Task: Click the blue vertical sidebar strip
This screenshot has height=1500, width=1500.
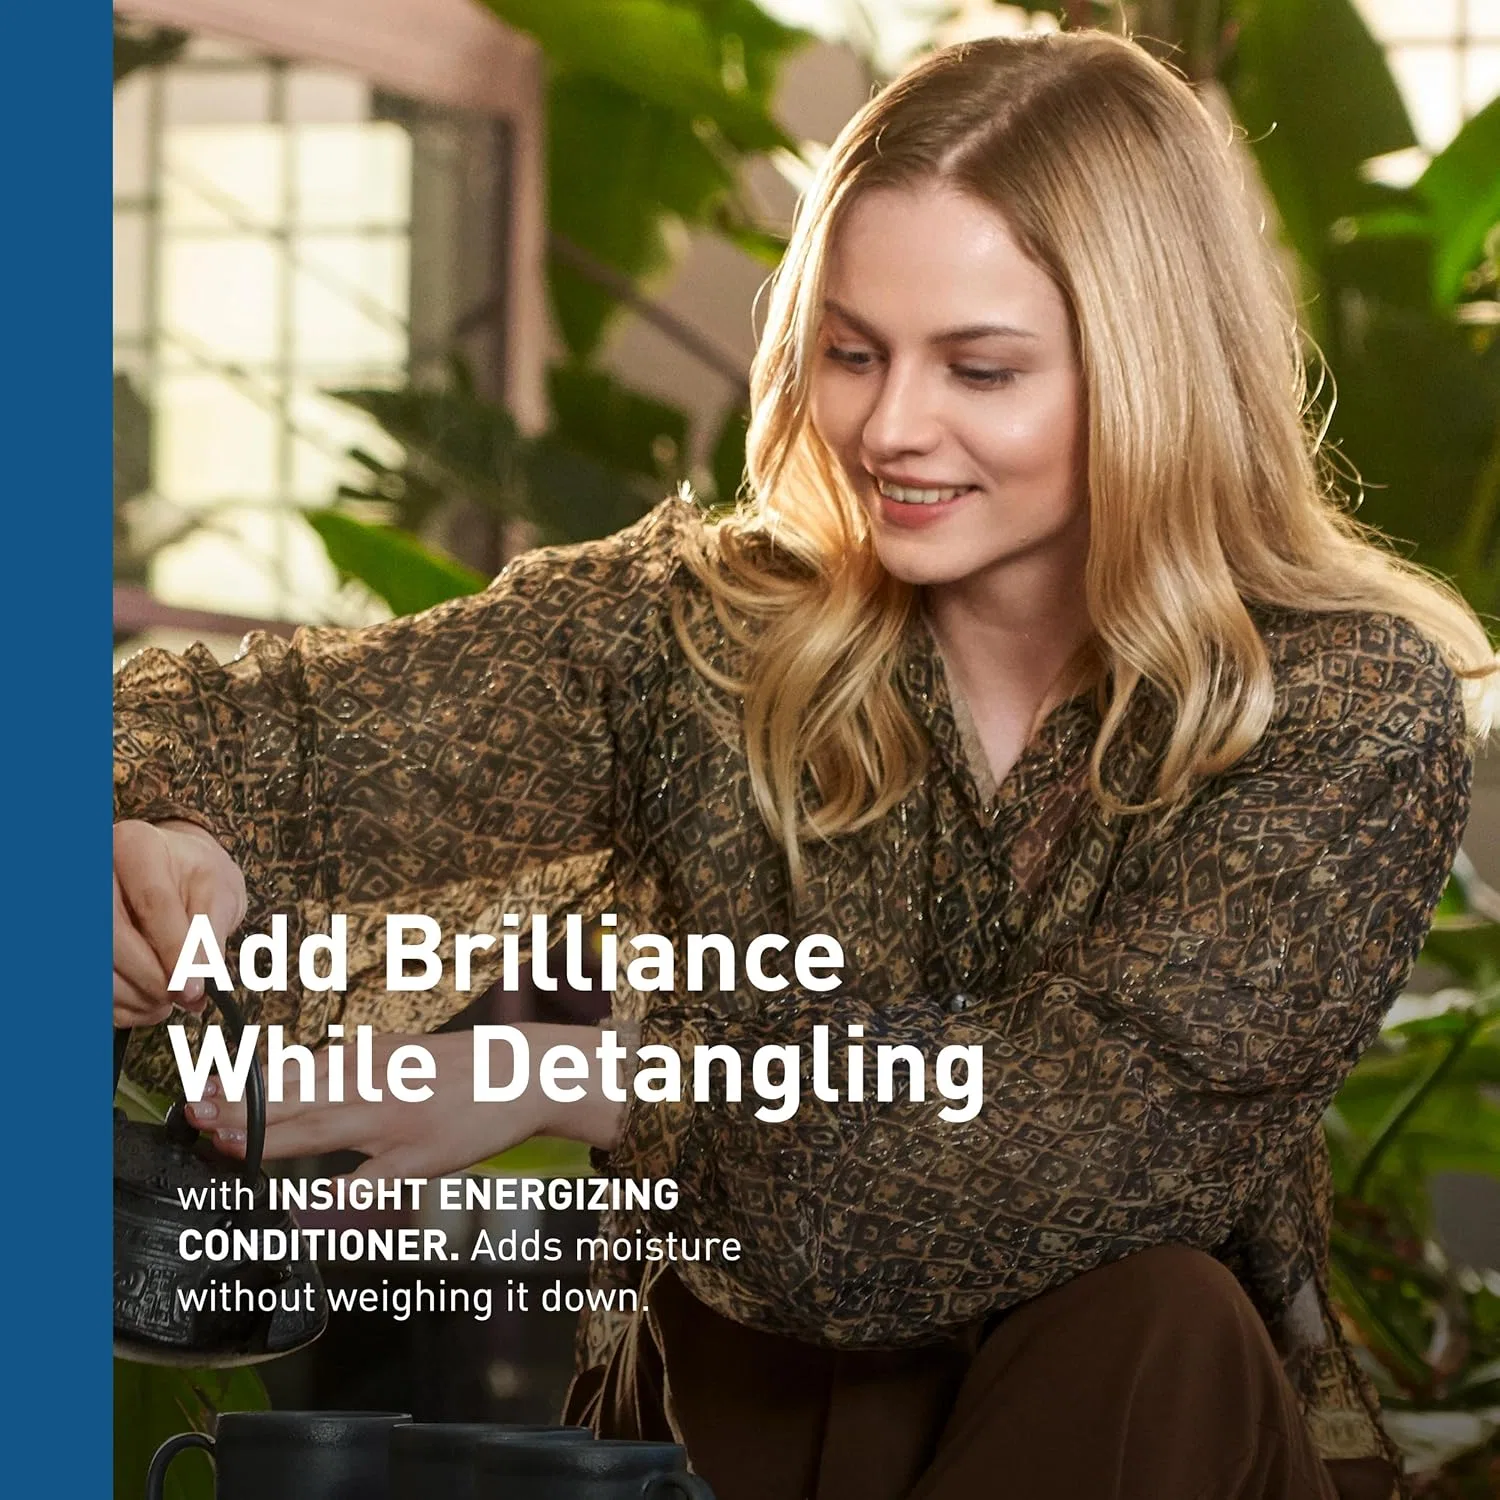Action: [x=56, y=750]
